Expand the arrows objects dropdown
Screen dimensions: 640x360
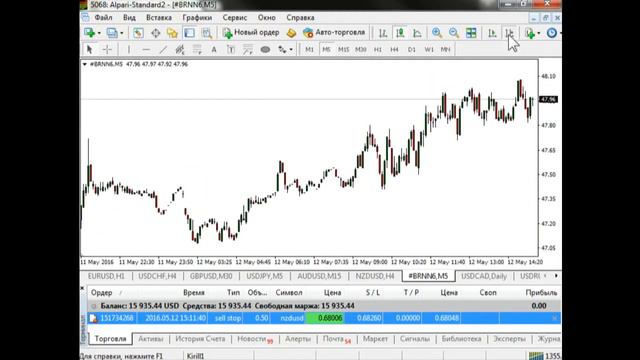[x=291, y=50]
